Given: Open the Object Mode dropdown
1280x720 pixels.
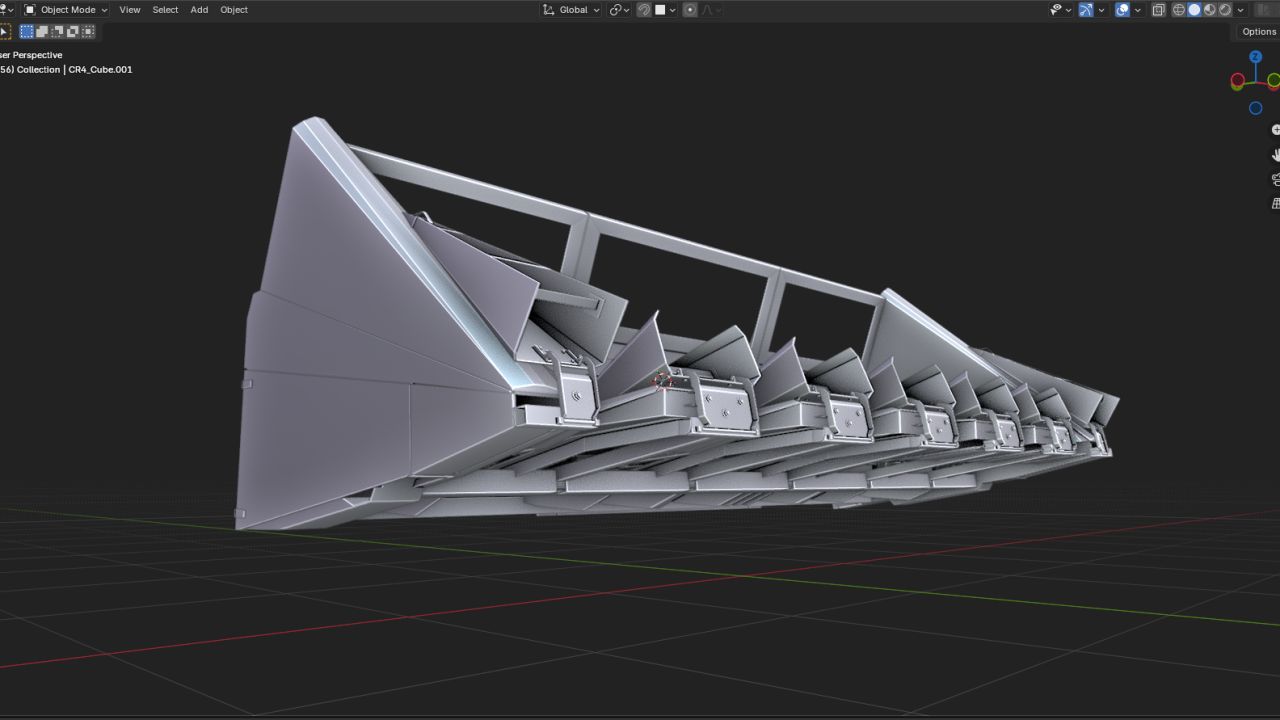Looking at the screenshot, I should (66, 10).
